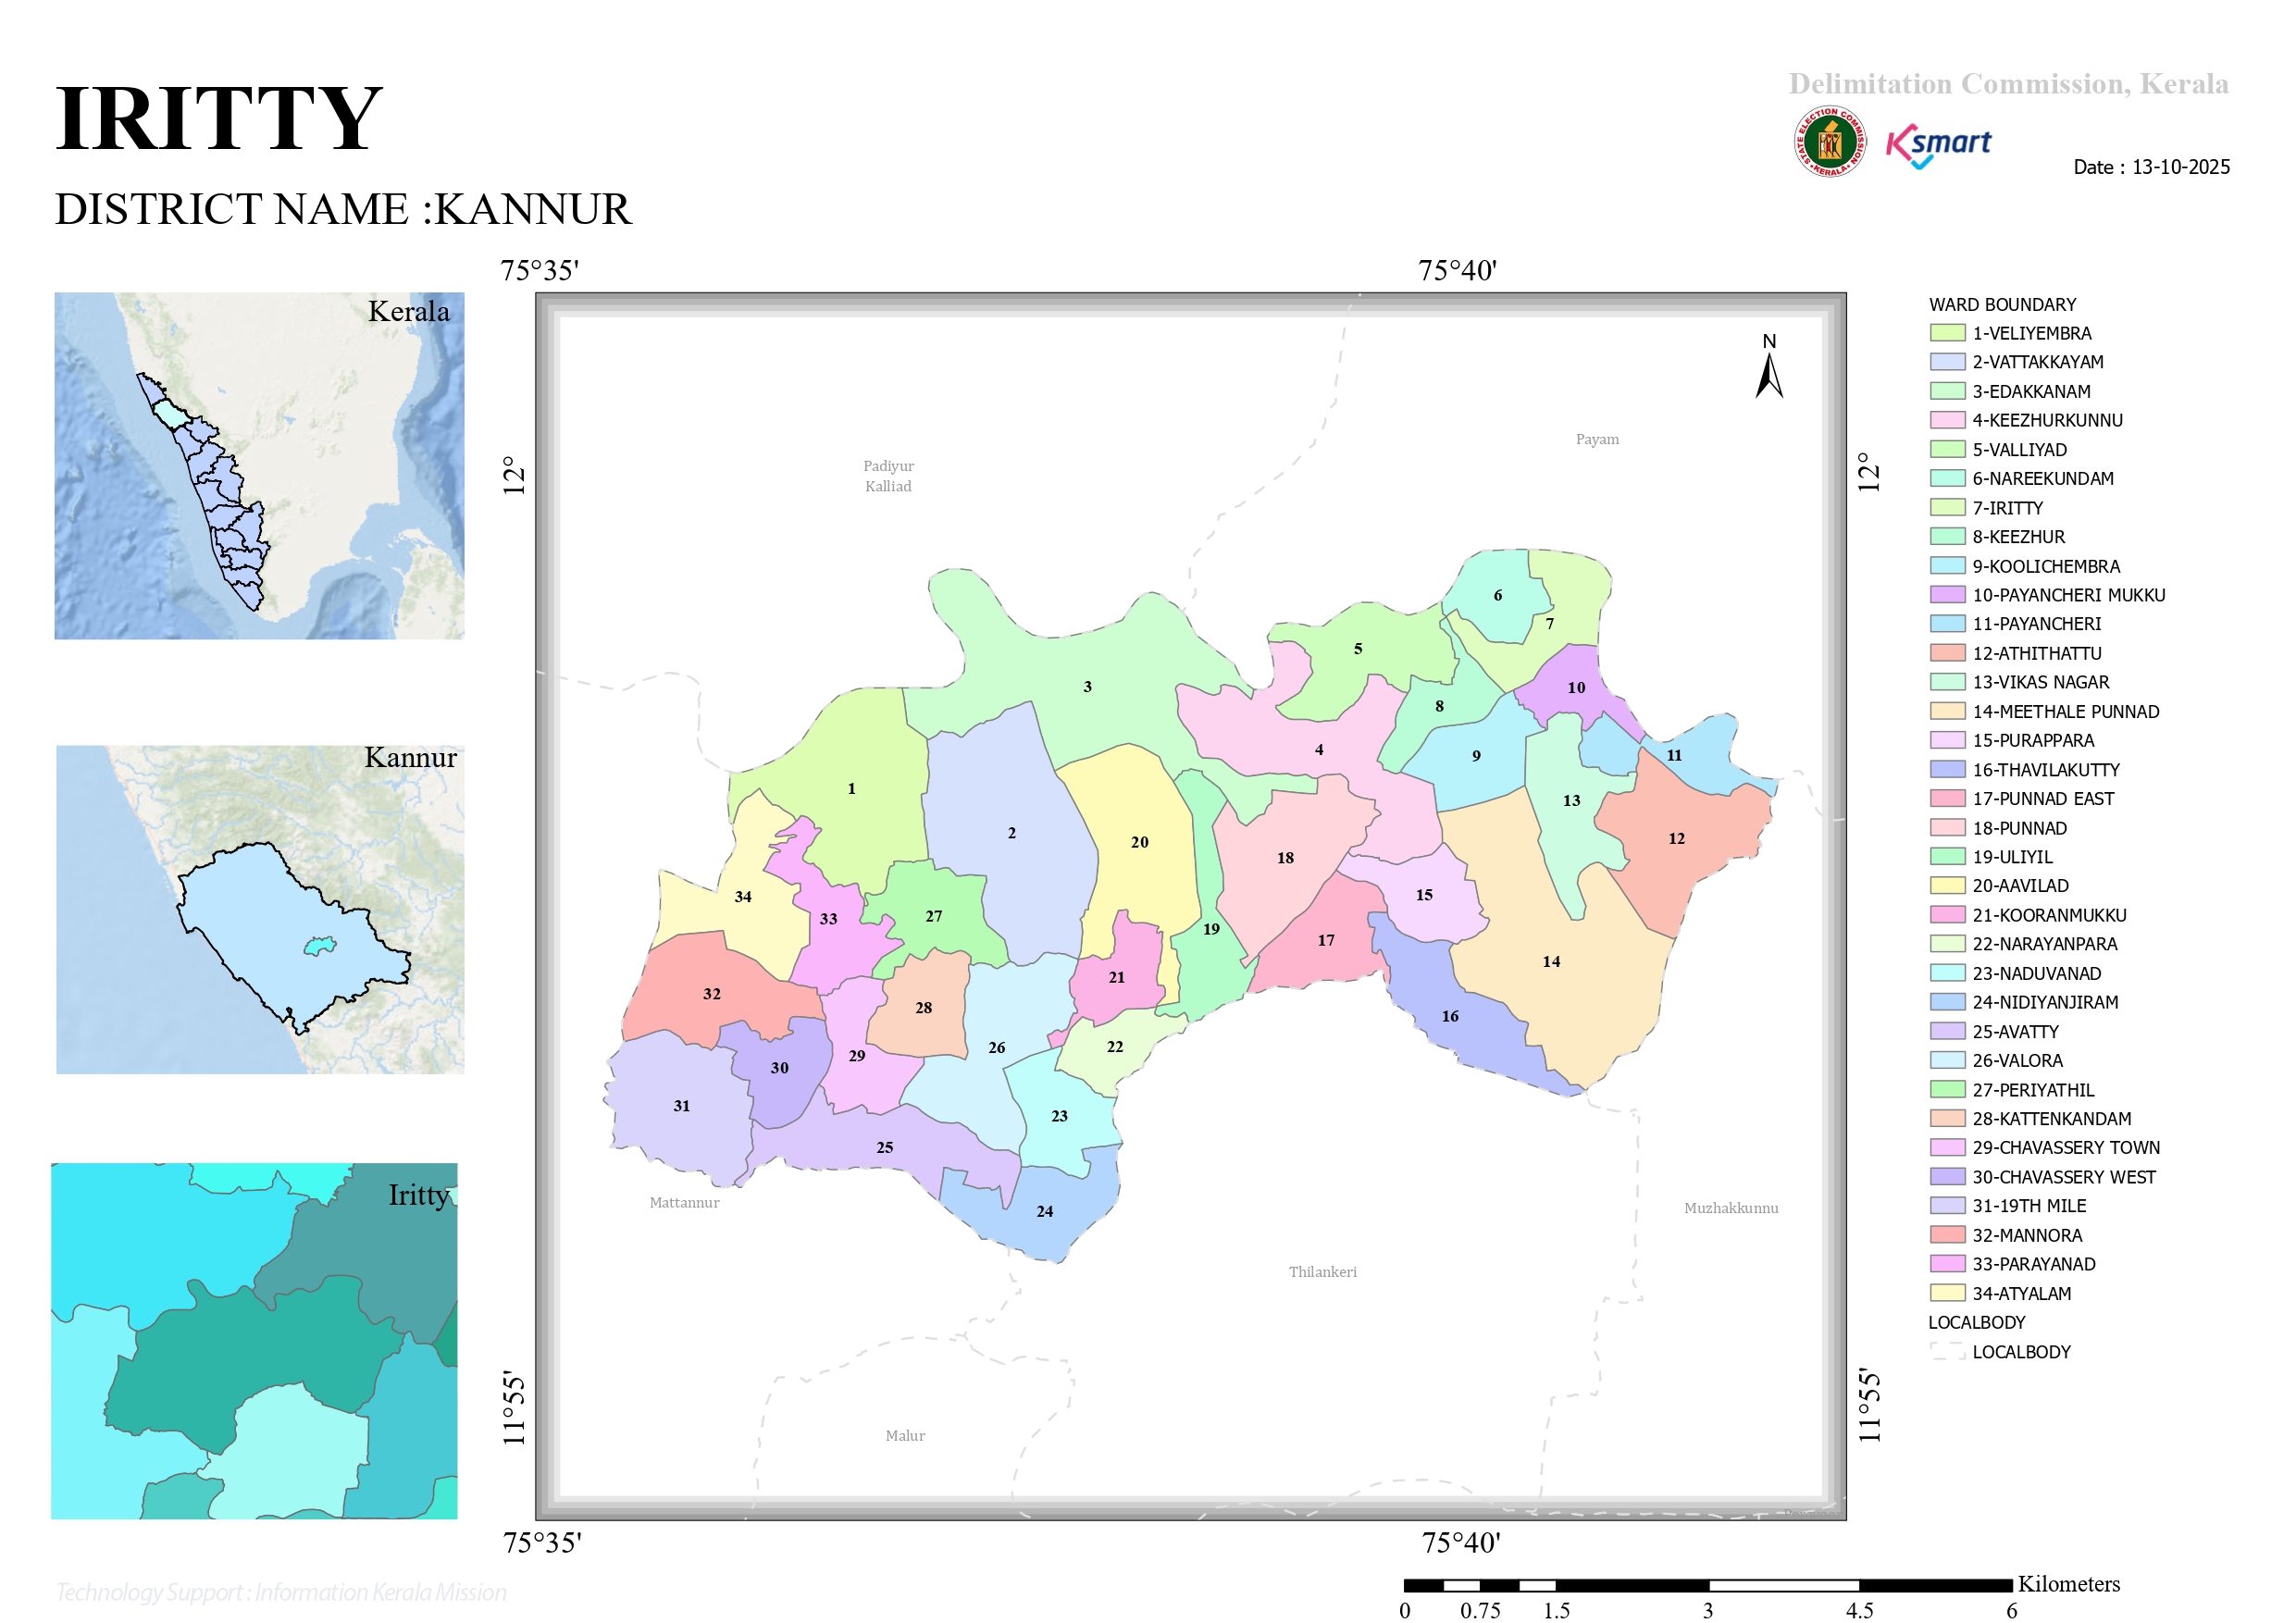Click ward 34 region on the map
Image resolution: width=2296 pixels, height=1623 pixels.
[742, 896]
